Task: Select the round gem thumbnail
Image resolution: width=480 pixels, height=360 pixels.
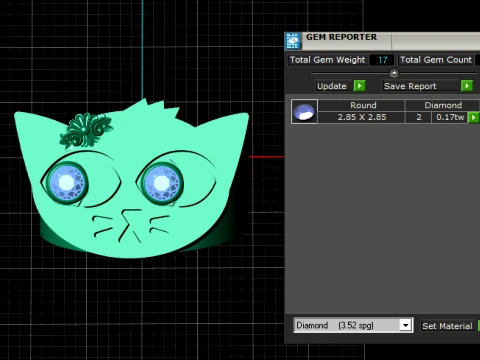Action: click(x=304, y=112)
